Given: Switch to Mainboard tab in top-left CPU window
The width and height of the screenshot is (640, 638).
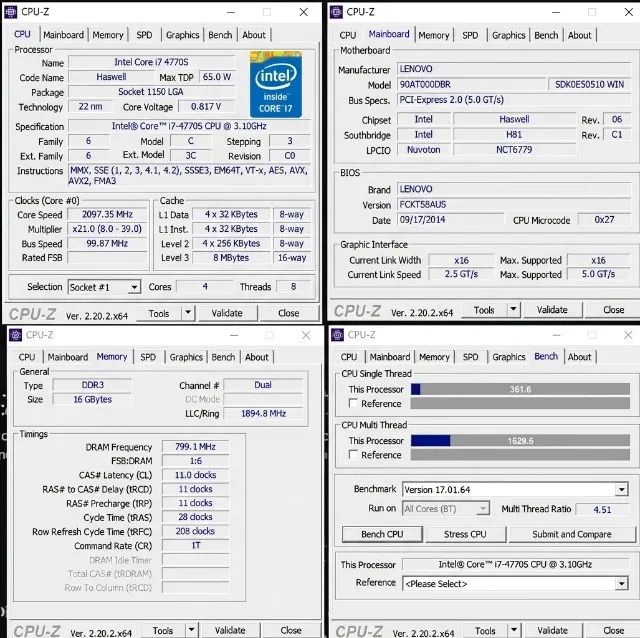Looking at the screenshot, I should click(63, 35).
